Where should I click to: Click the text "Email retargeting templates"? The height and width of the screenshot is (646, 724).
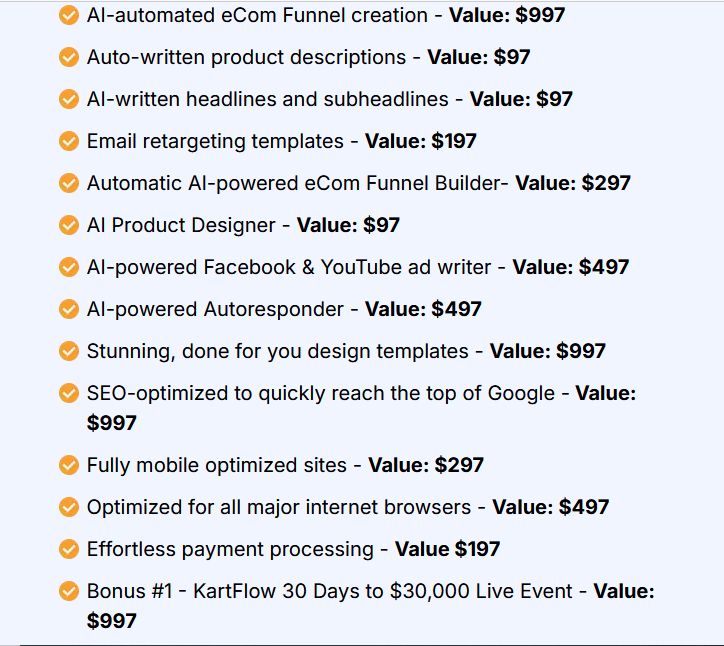(x=215, y=141)
